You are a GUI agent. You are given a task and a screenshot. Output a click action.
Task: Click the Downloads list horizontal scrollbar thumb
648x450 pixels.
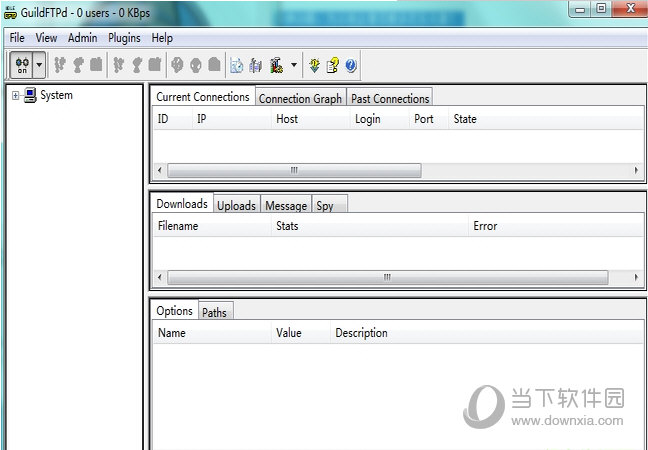(388, 277)
